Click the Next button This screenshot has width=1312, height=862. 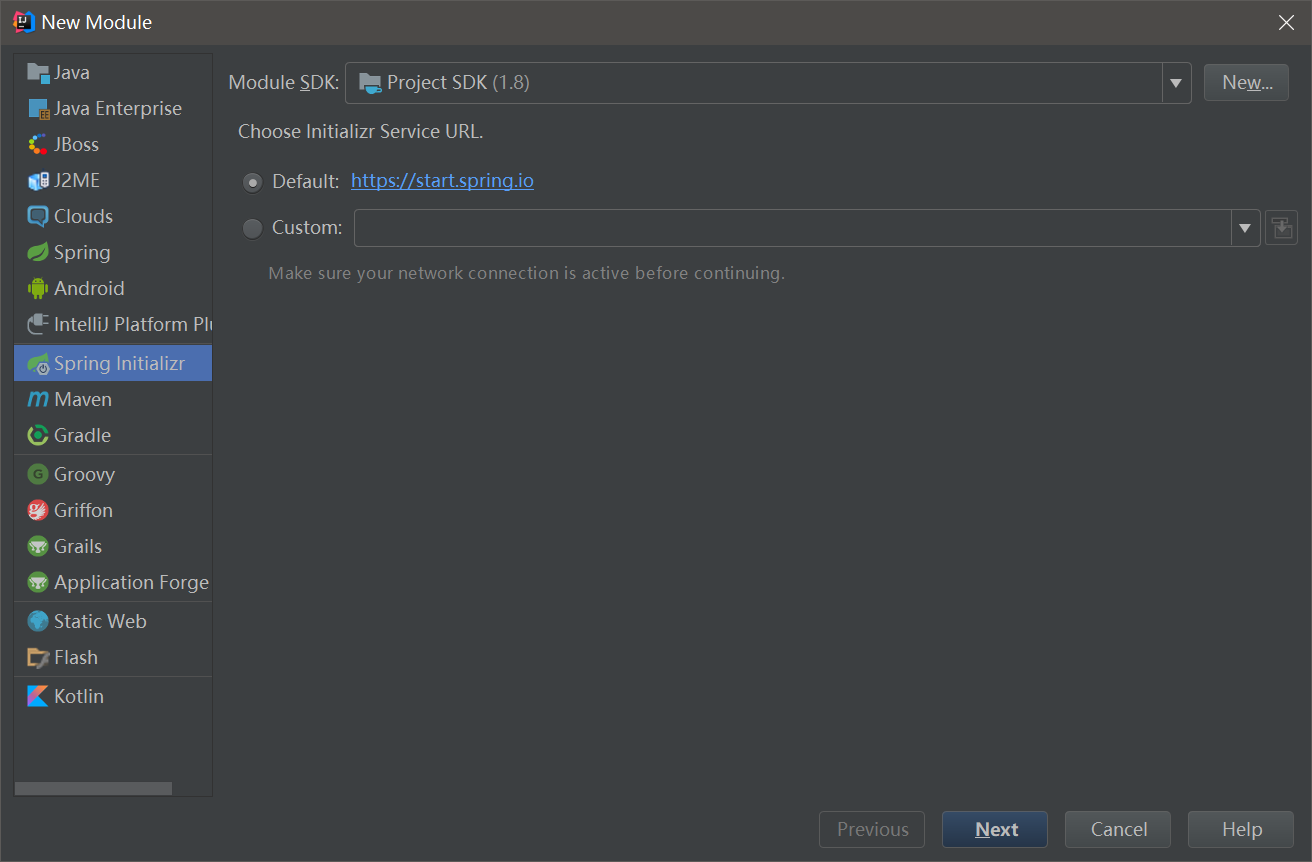click(995, 830)
